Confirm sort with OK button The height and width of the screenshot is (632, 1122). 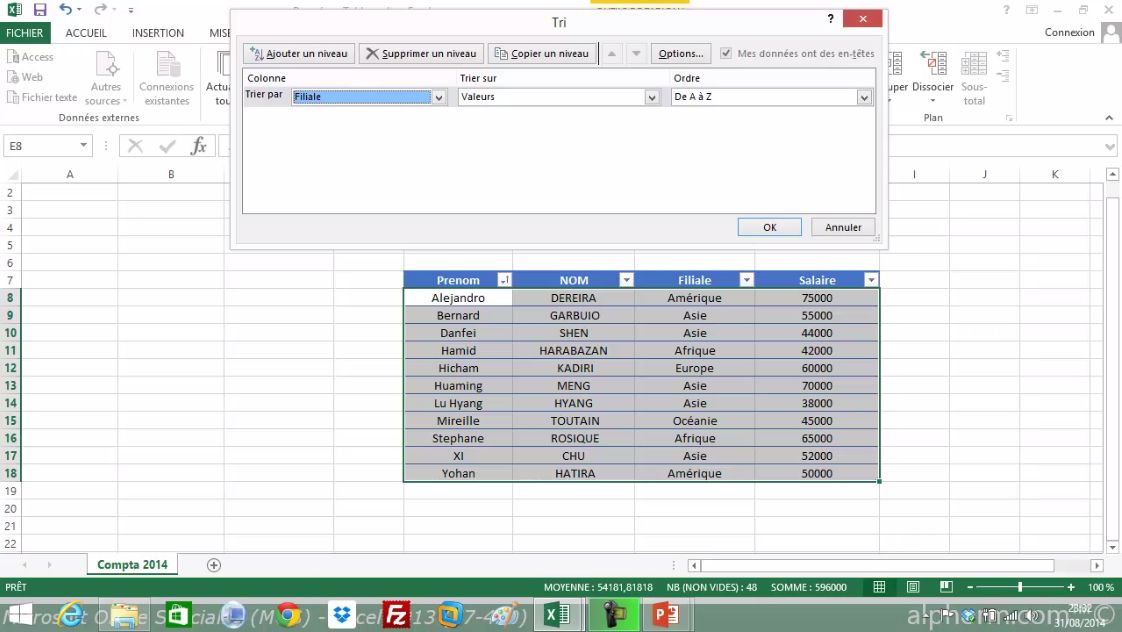tap(769, 227)
